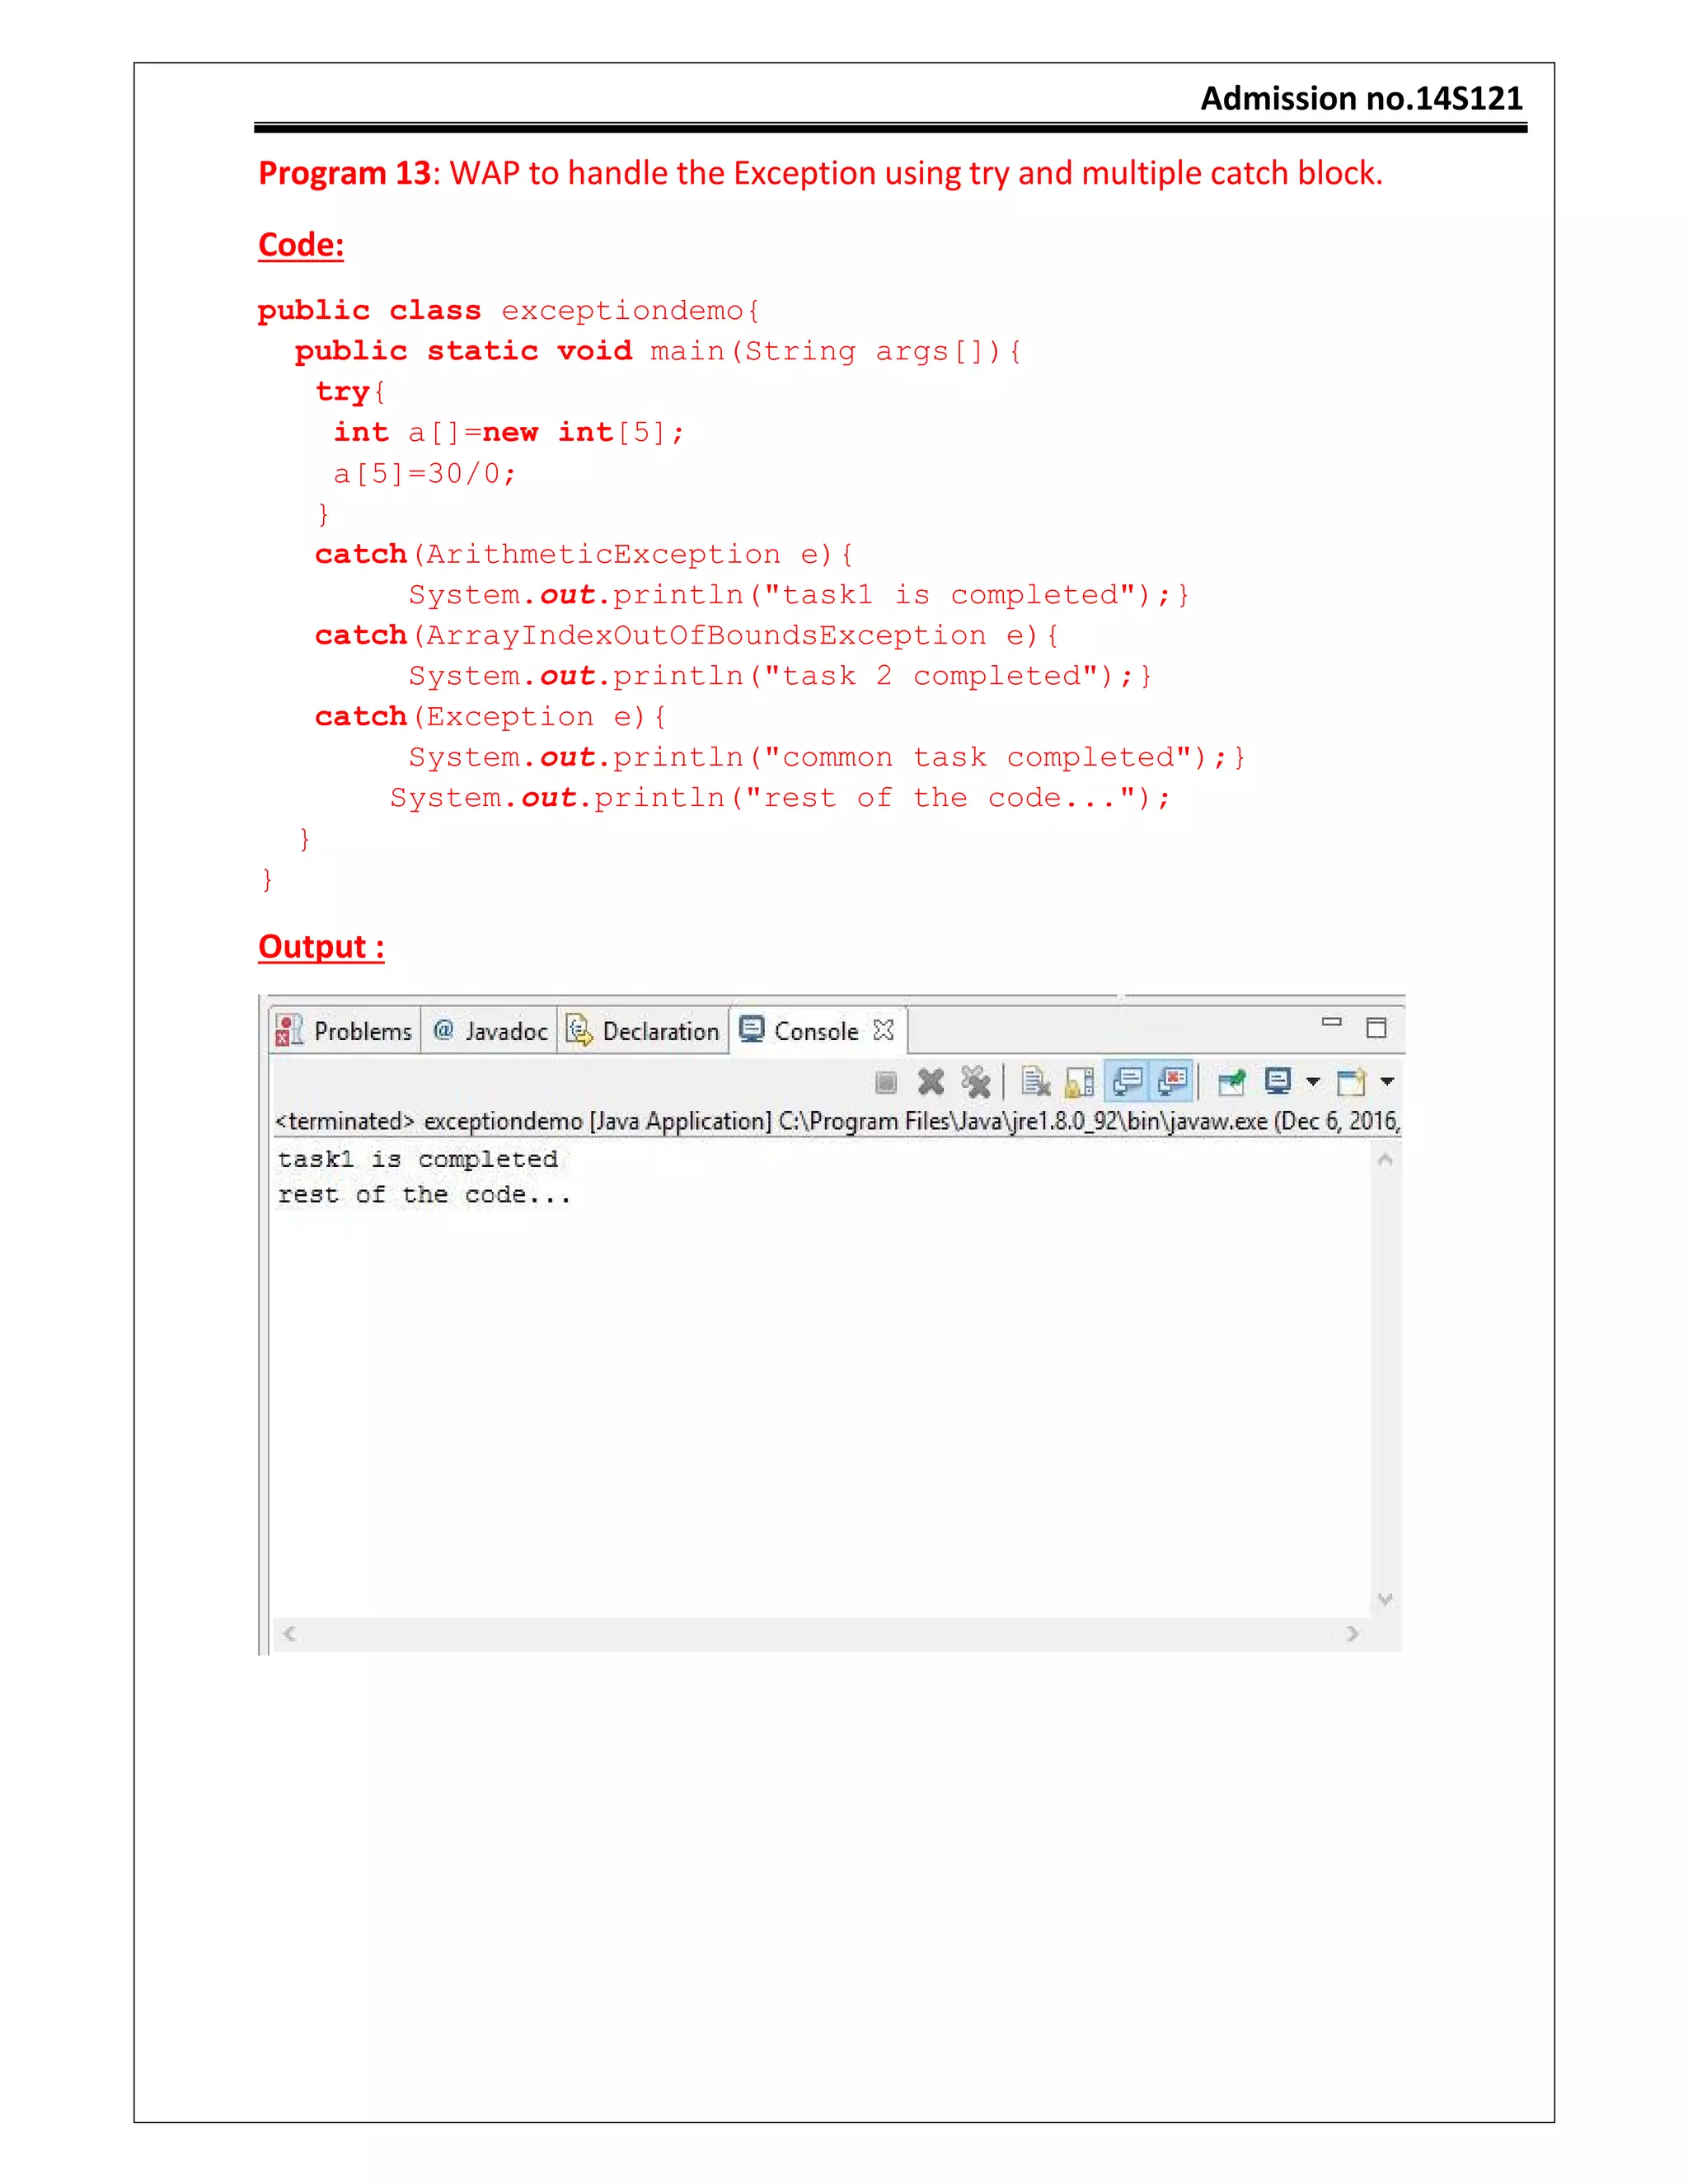Toggle Pin Console button
This screenshot has height=2184, width=1688.
point(1231,1082)
